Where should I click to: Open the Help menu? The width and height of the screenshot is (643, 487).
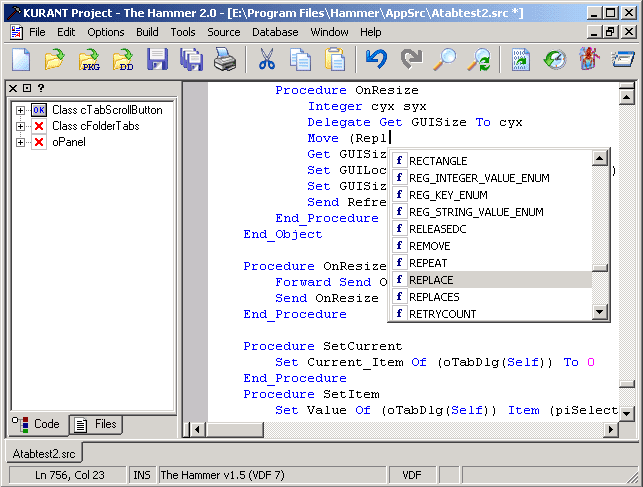coord(371,32)
